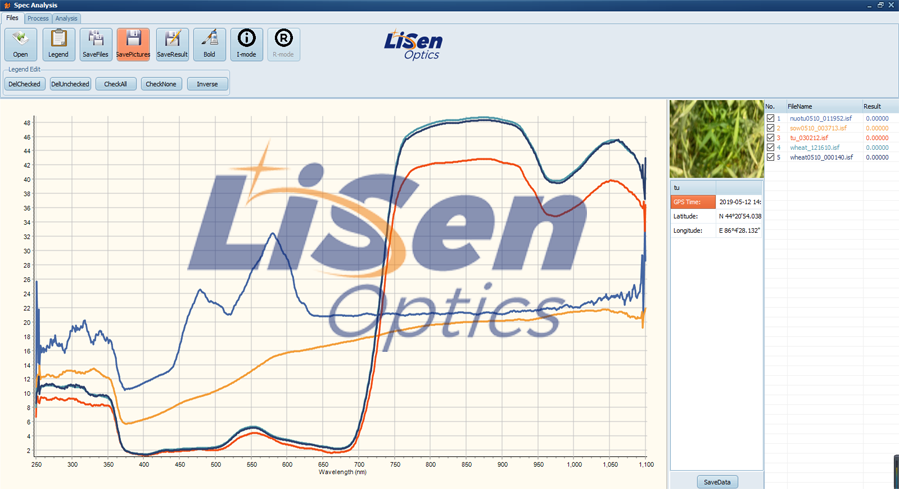
Task: Click the Longitude label cell
Action: [x=693, y=231]
